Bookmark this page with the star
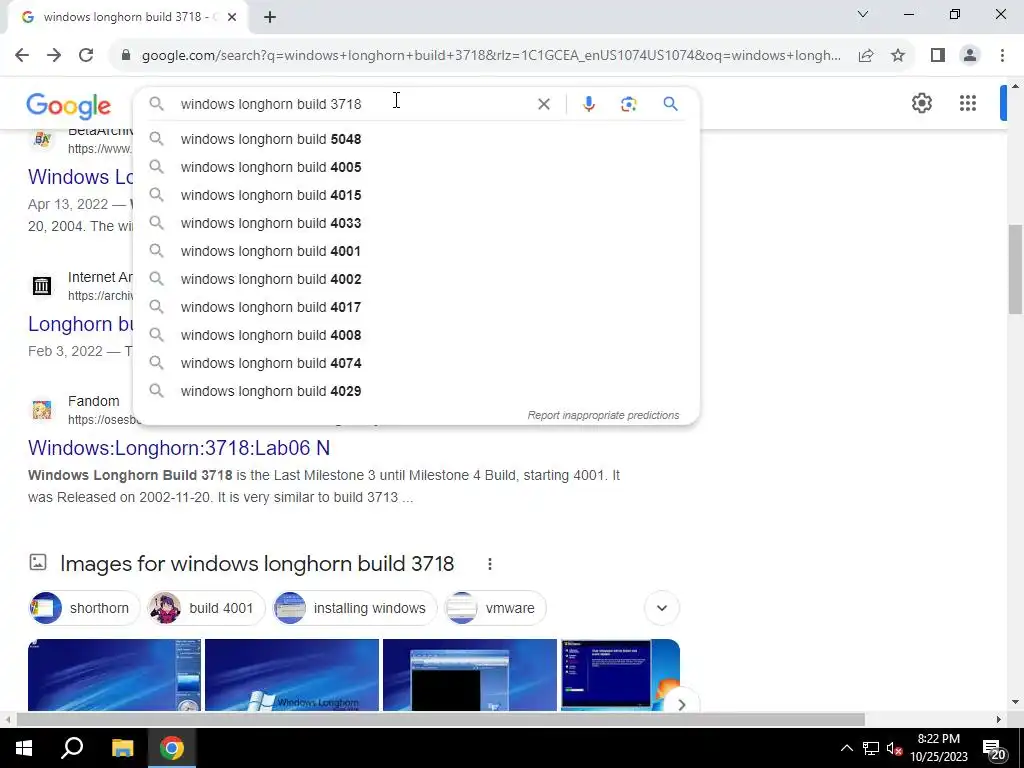 [x=898, y=56]
